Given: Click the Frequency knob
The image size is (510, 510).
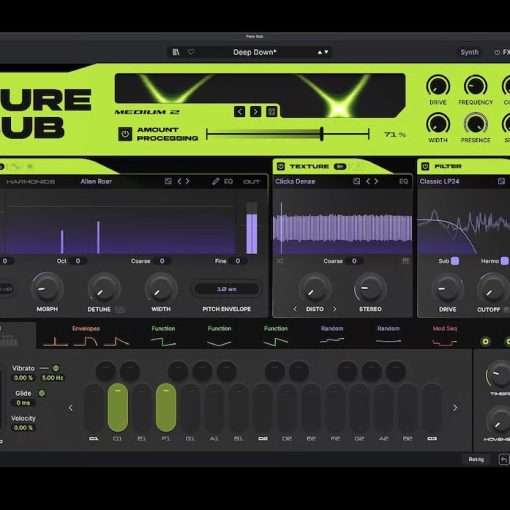Looking at the screenshot, I should (x=476, y=86).
